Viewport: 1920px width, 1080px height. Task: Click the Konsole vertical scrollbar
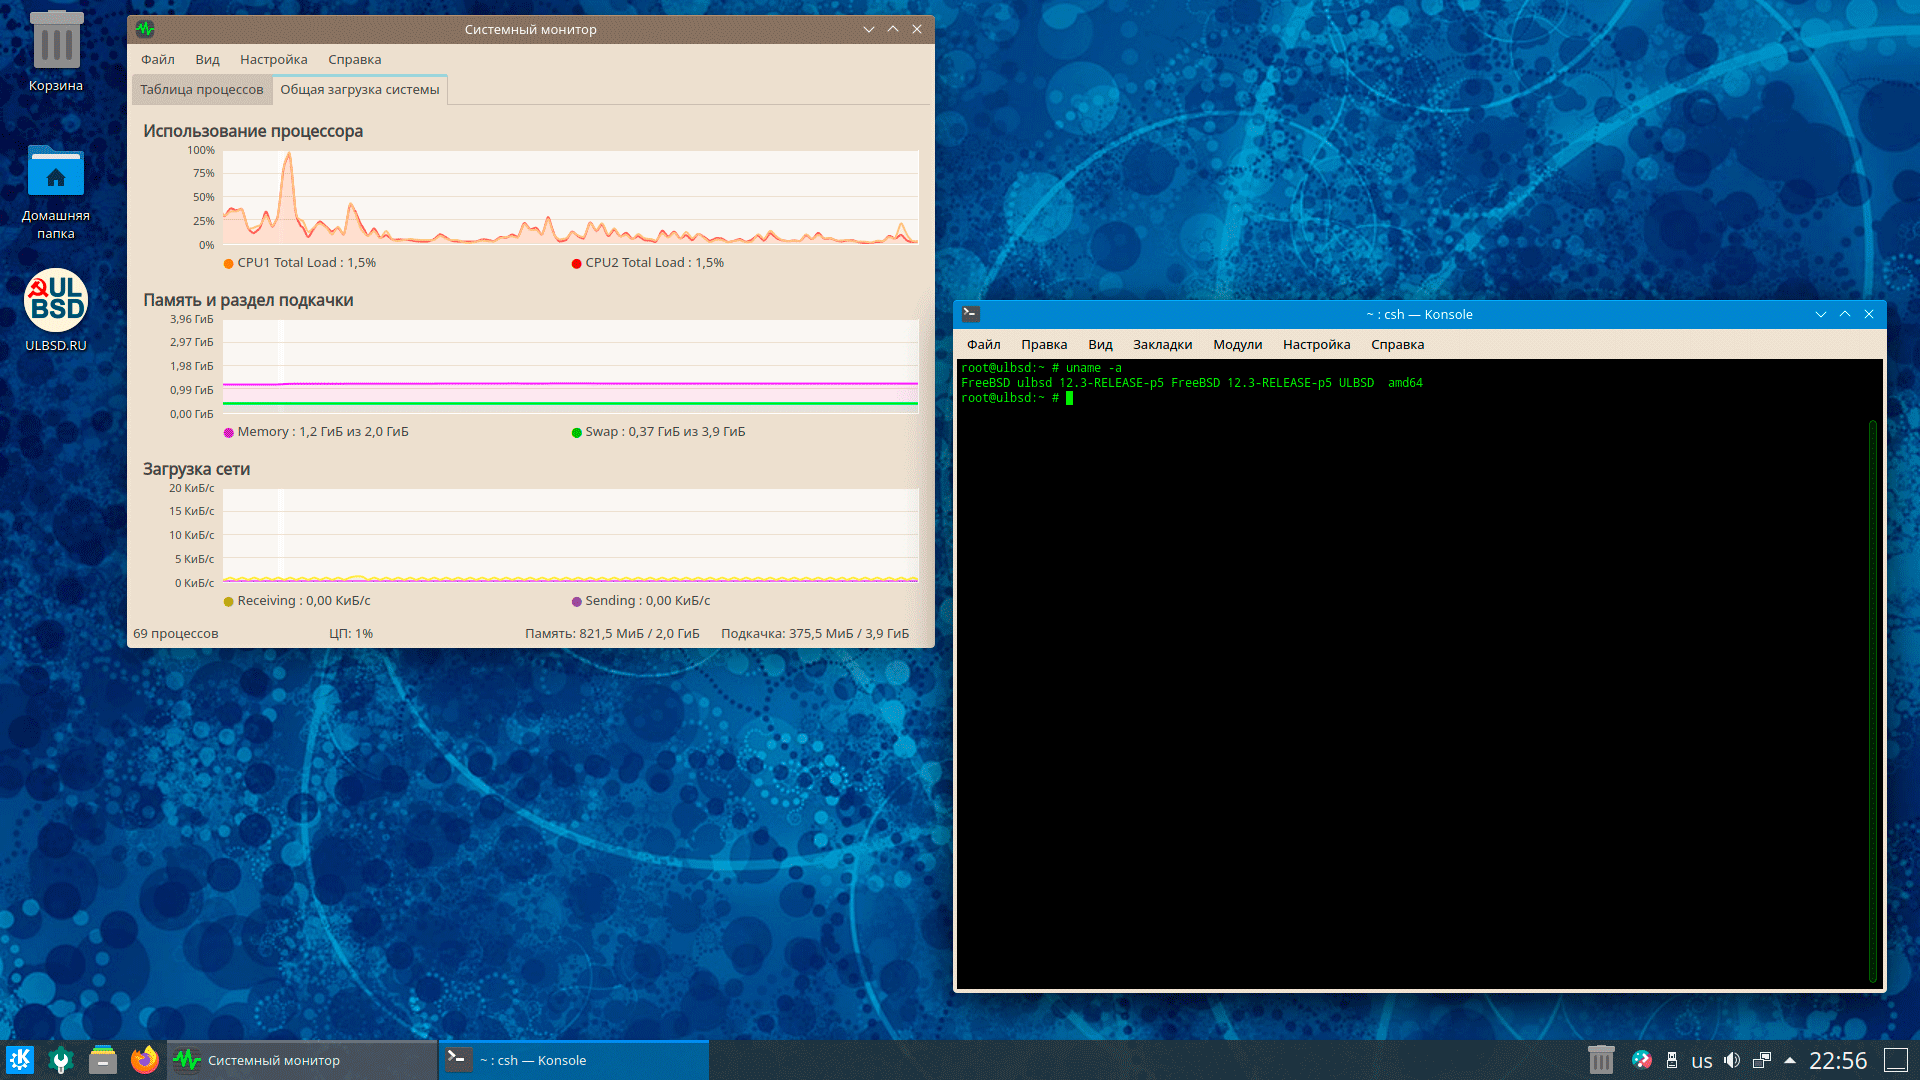(x=1873, y=700)
